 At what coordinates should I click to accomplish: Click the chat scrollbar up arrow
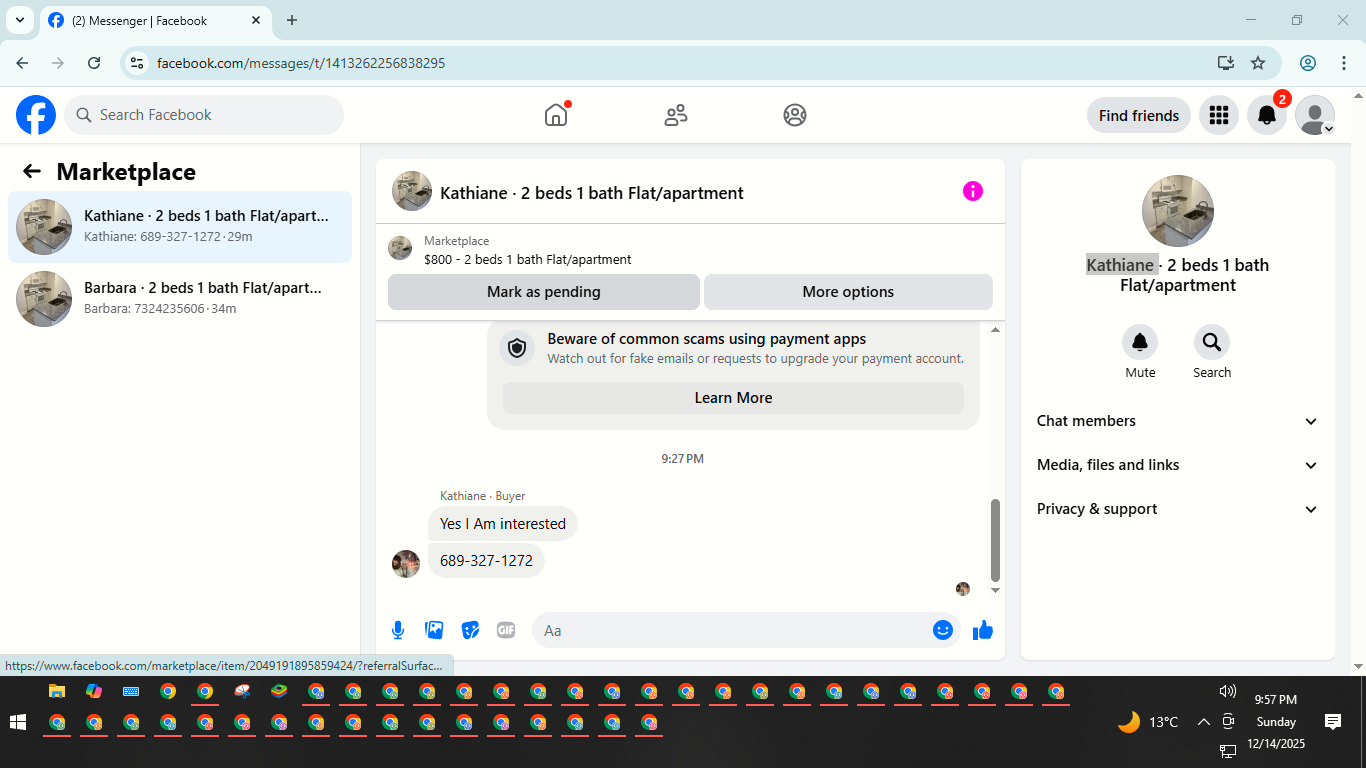pyautogui.click(x=995, y=329)
